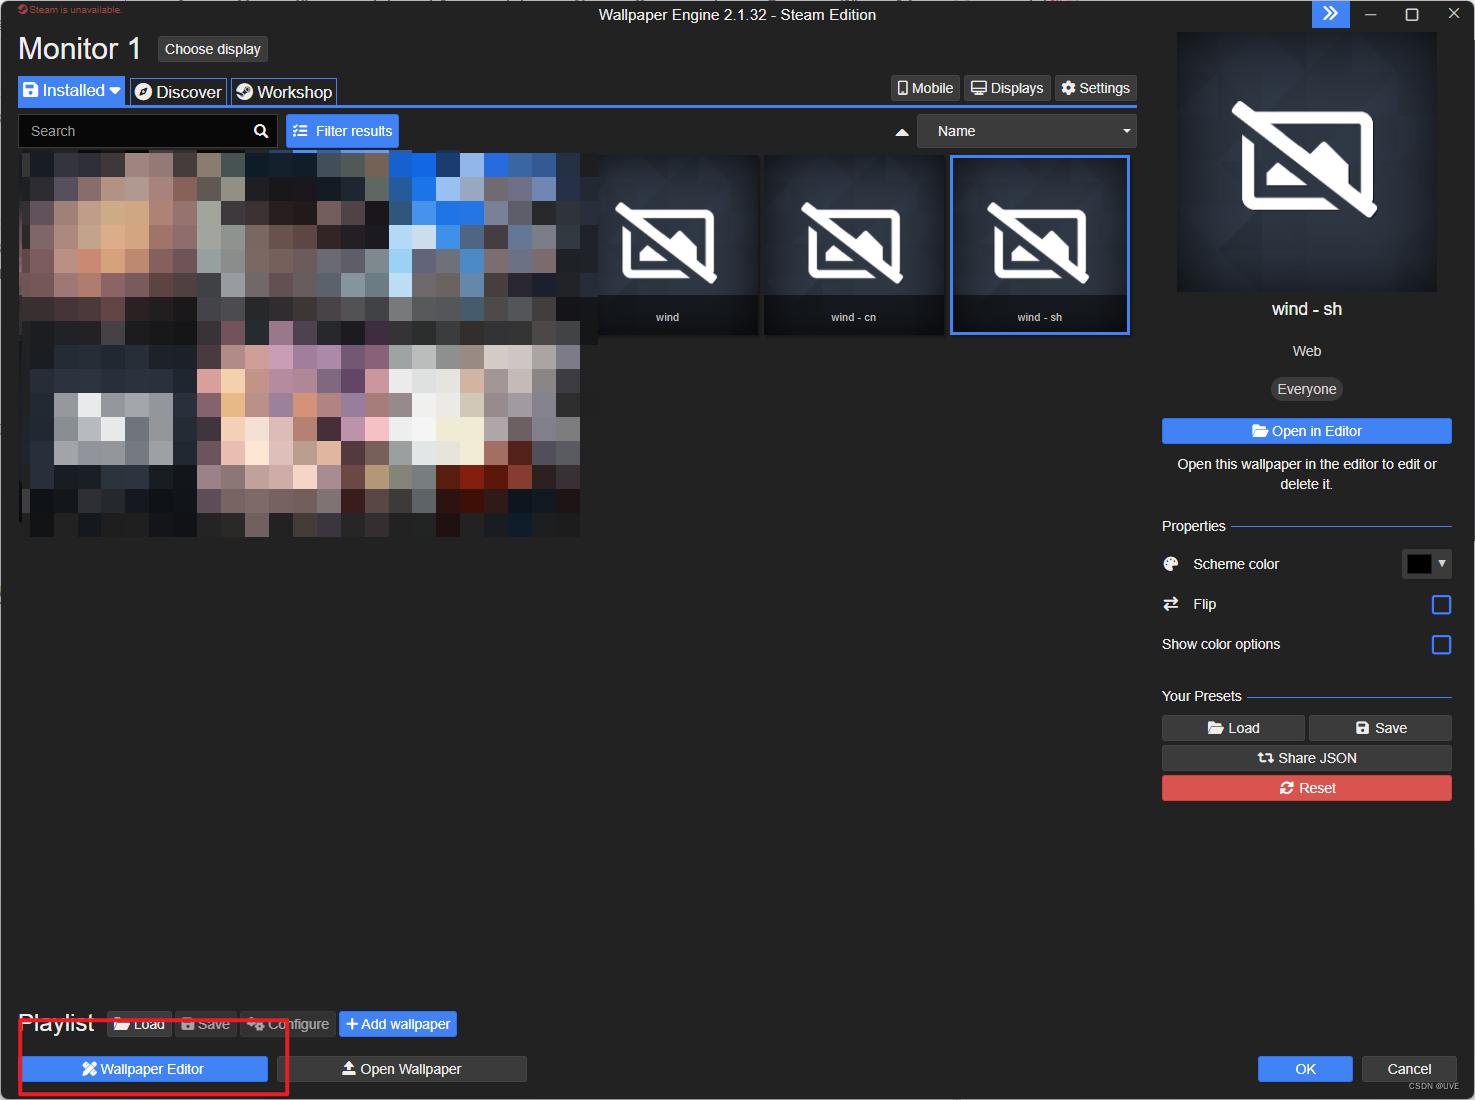Click Share JSON button
1475x1100 pixels.
pyautogui.click(x=1306, y=758)
